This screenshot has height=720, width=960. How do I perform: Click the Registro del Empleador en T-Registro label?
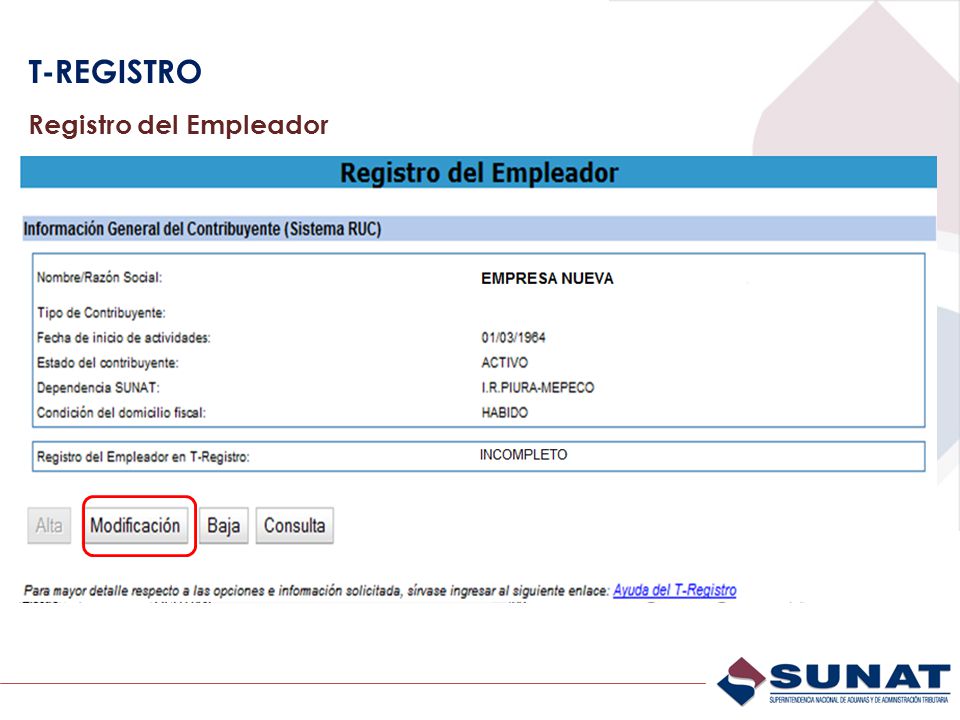click(143, 457)
